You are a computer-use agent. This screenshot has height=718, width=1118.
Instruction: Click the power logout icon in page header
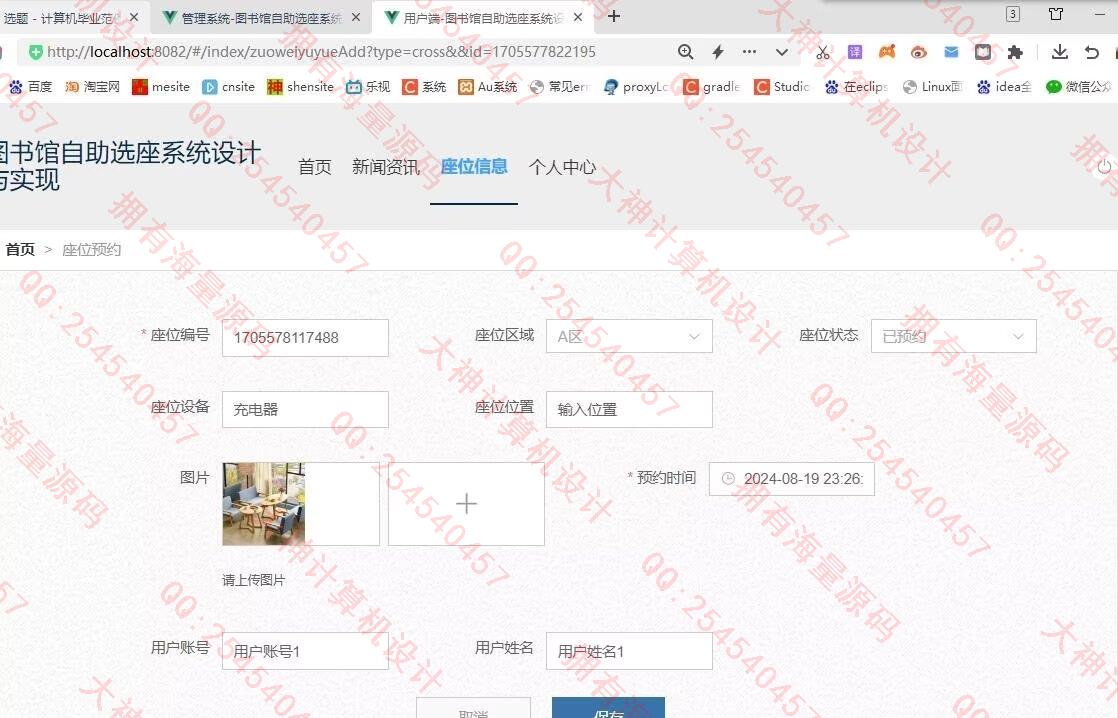(x=1104, y=167)
